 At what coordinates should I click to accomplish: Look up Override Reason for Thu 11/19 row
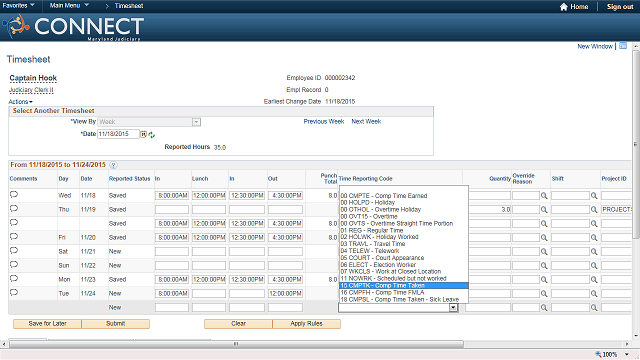pyautogui.click(x=544, y=210)
